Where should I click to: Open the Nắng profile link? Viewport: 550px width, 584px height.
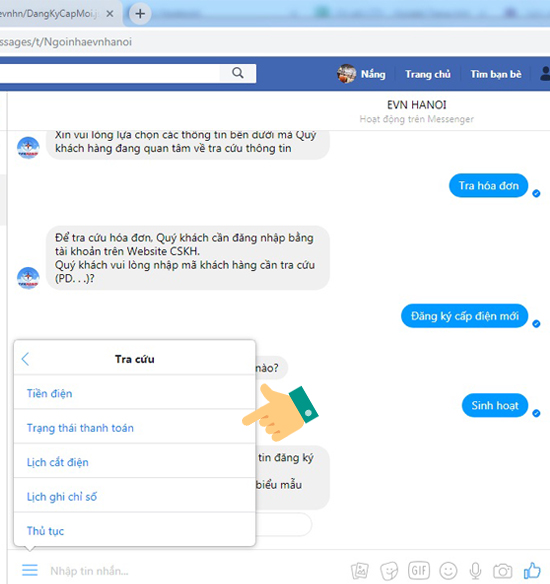coord(373,74)
